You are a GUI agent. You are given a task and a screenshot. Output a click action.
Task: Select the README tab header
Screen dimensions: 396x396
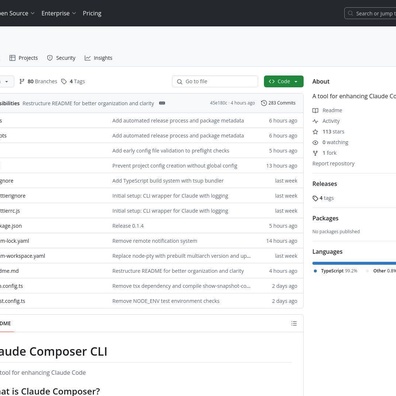click(x=6, y=323)
